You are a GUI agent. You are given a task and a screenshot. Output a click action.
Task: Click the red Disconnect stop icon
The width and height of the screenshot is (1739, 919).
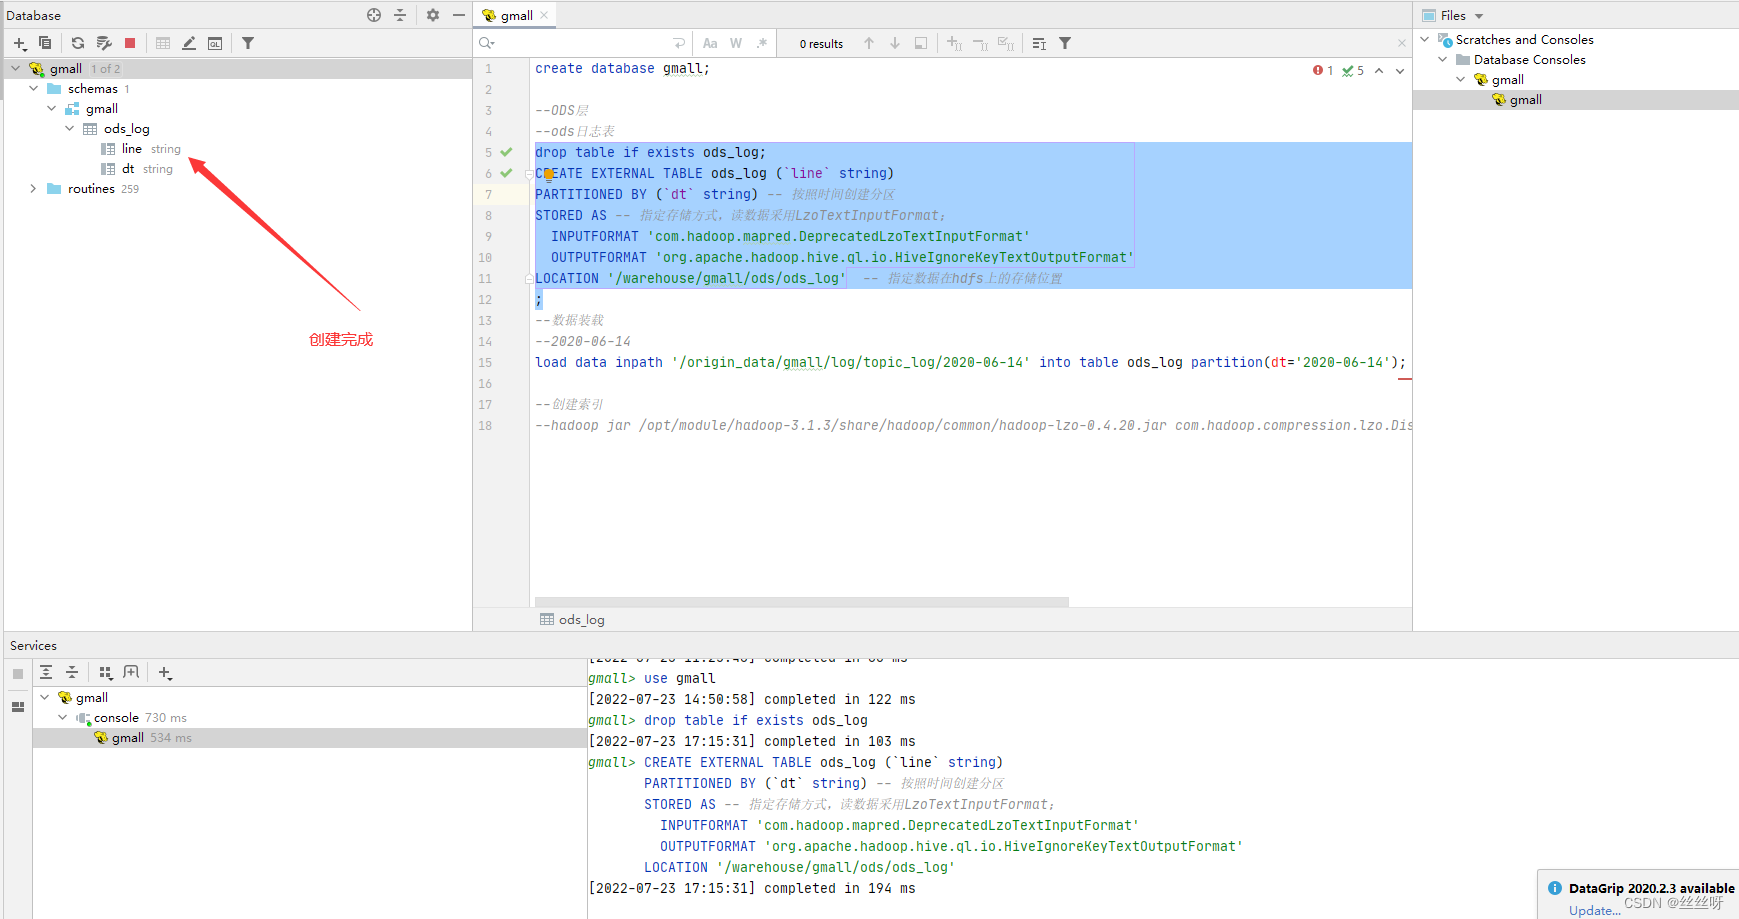pyautogui.click(x=130, y=43)
